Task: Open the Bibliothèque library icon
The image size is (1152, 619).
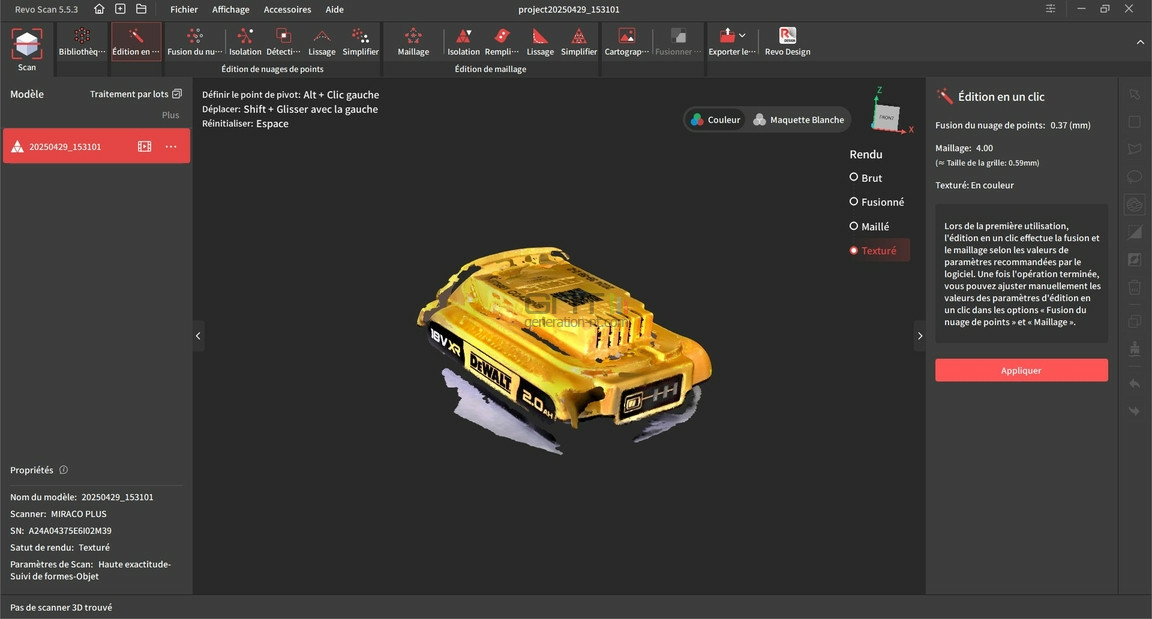Action: pos(82,42)
